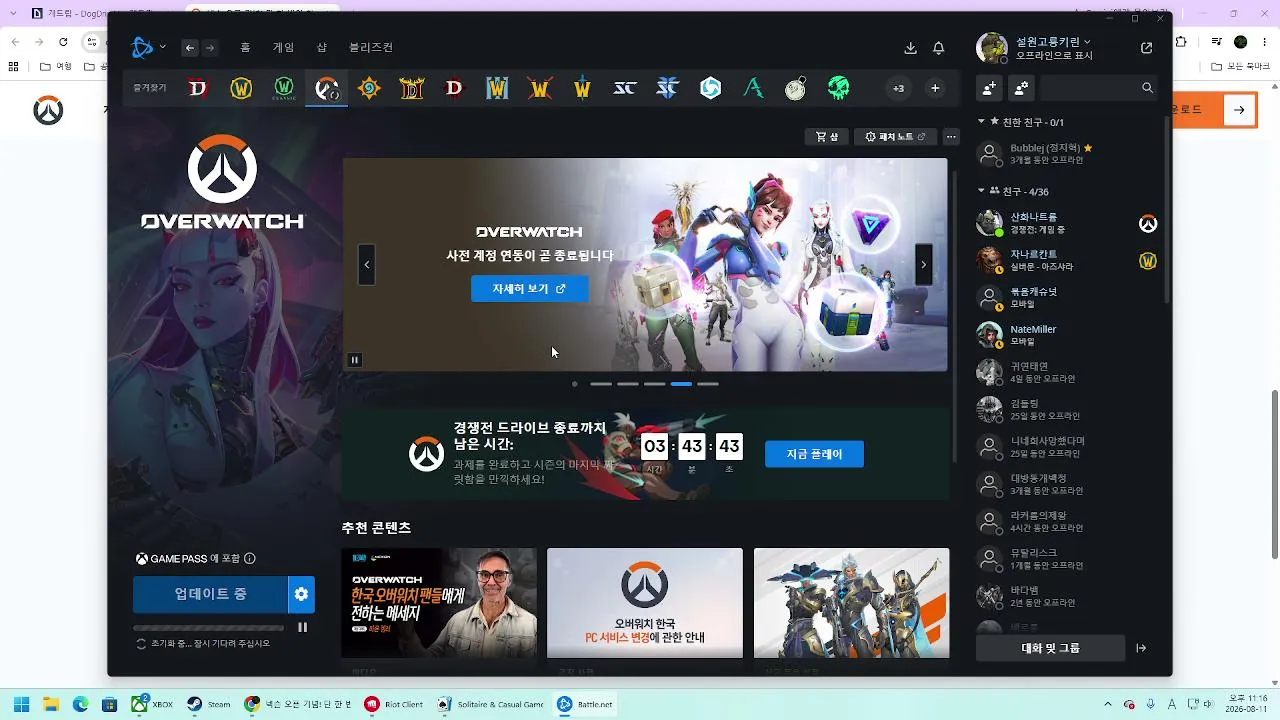This screenshot has width=1280, height=720.
Task: Focus the friends search field
Action: pyautogui.click(x=1098, y=88)
